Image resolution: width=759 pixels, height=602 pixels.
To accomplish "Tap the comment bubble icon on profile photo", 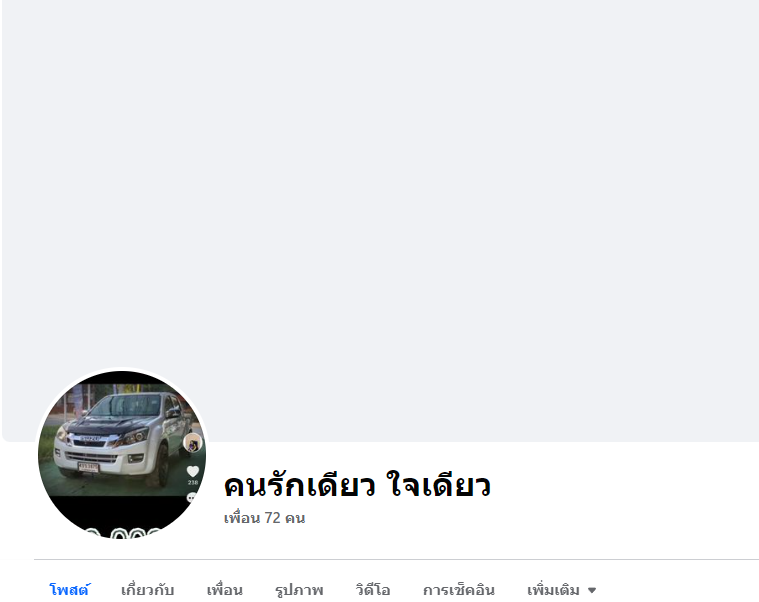I will pyautogui.click(x=192, y=497).
